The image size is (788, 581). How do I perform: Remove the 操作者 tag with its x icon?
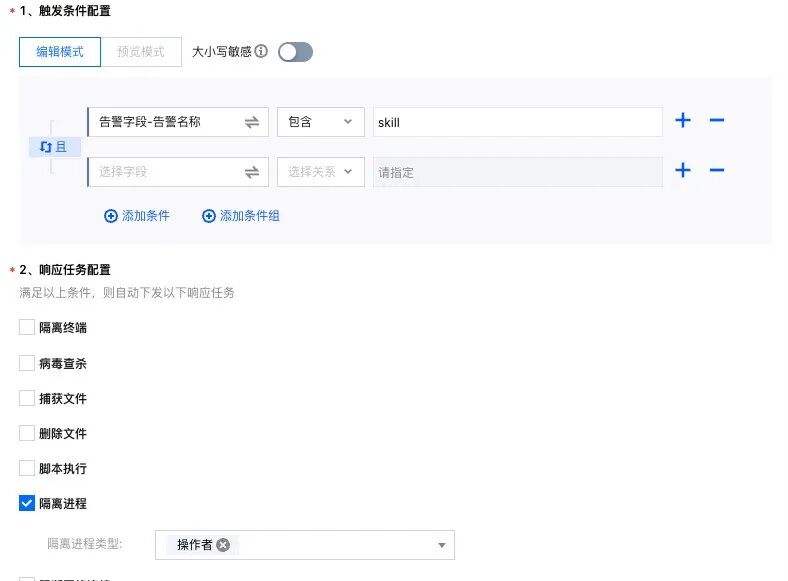(223, 545)
